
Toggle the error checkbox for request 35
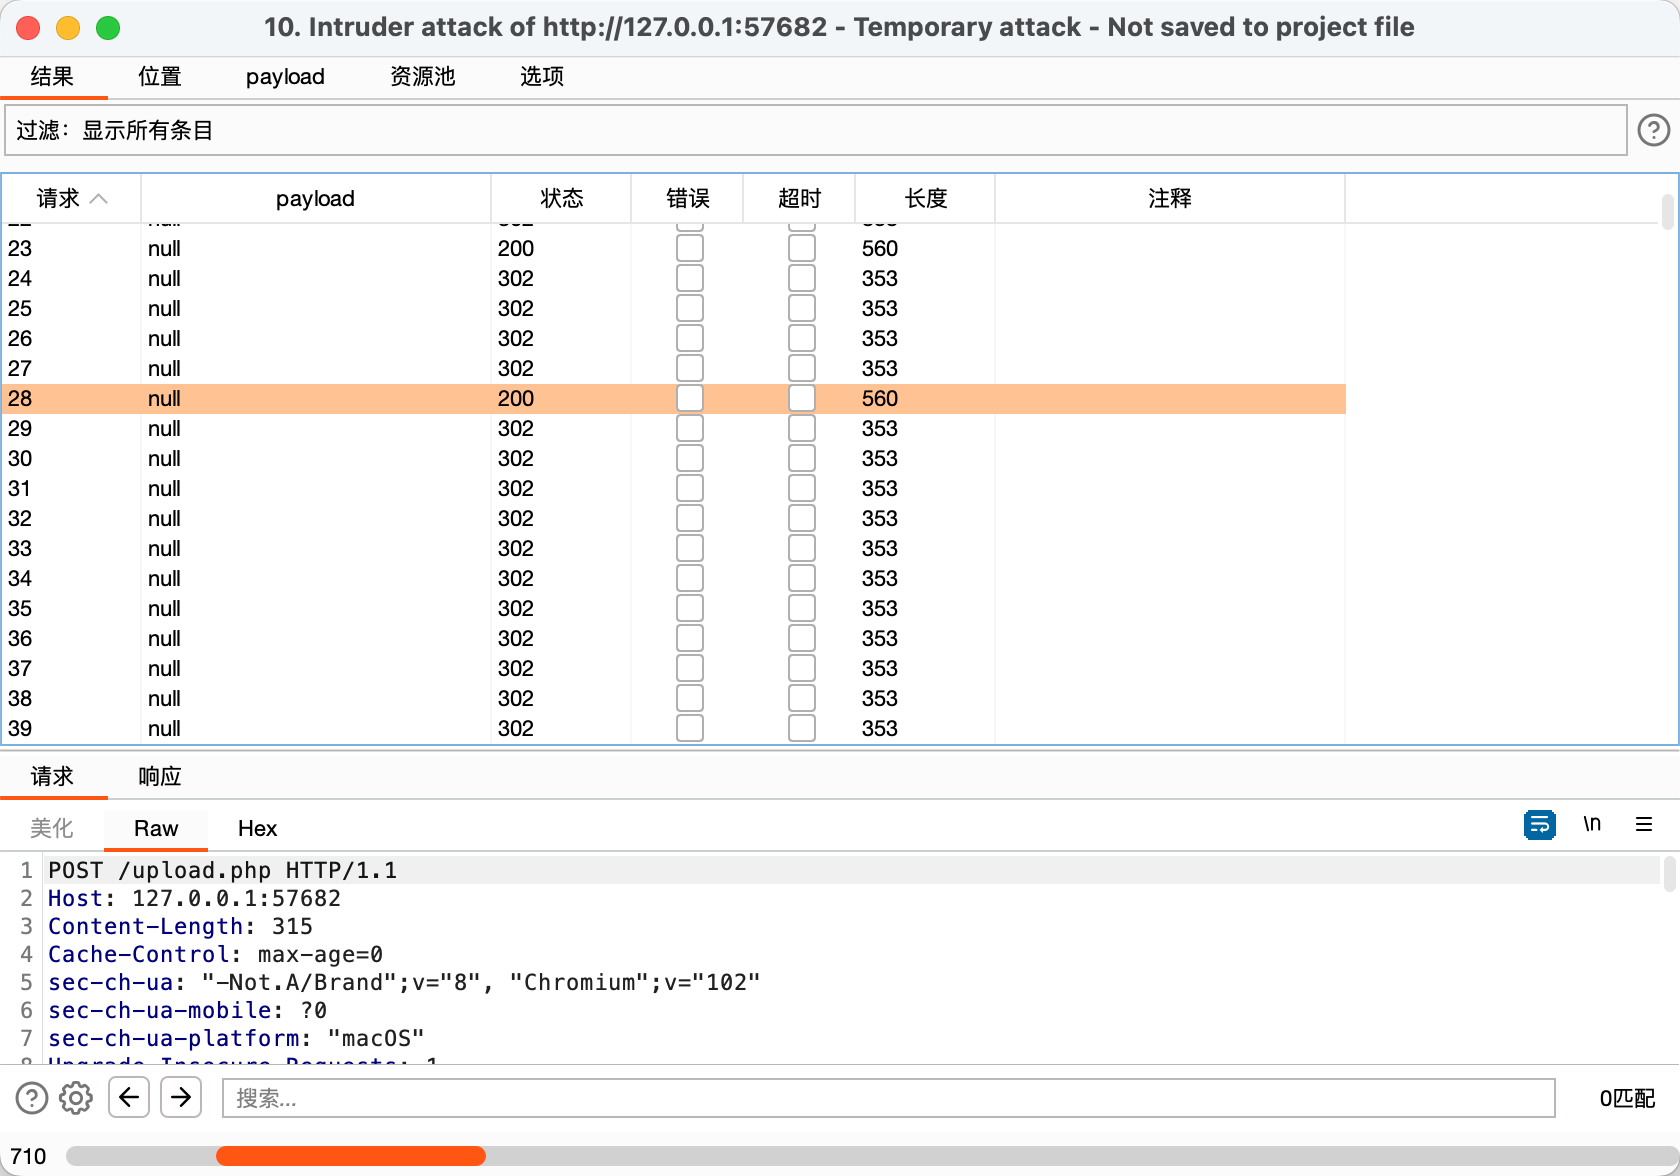coord(689,608)
